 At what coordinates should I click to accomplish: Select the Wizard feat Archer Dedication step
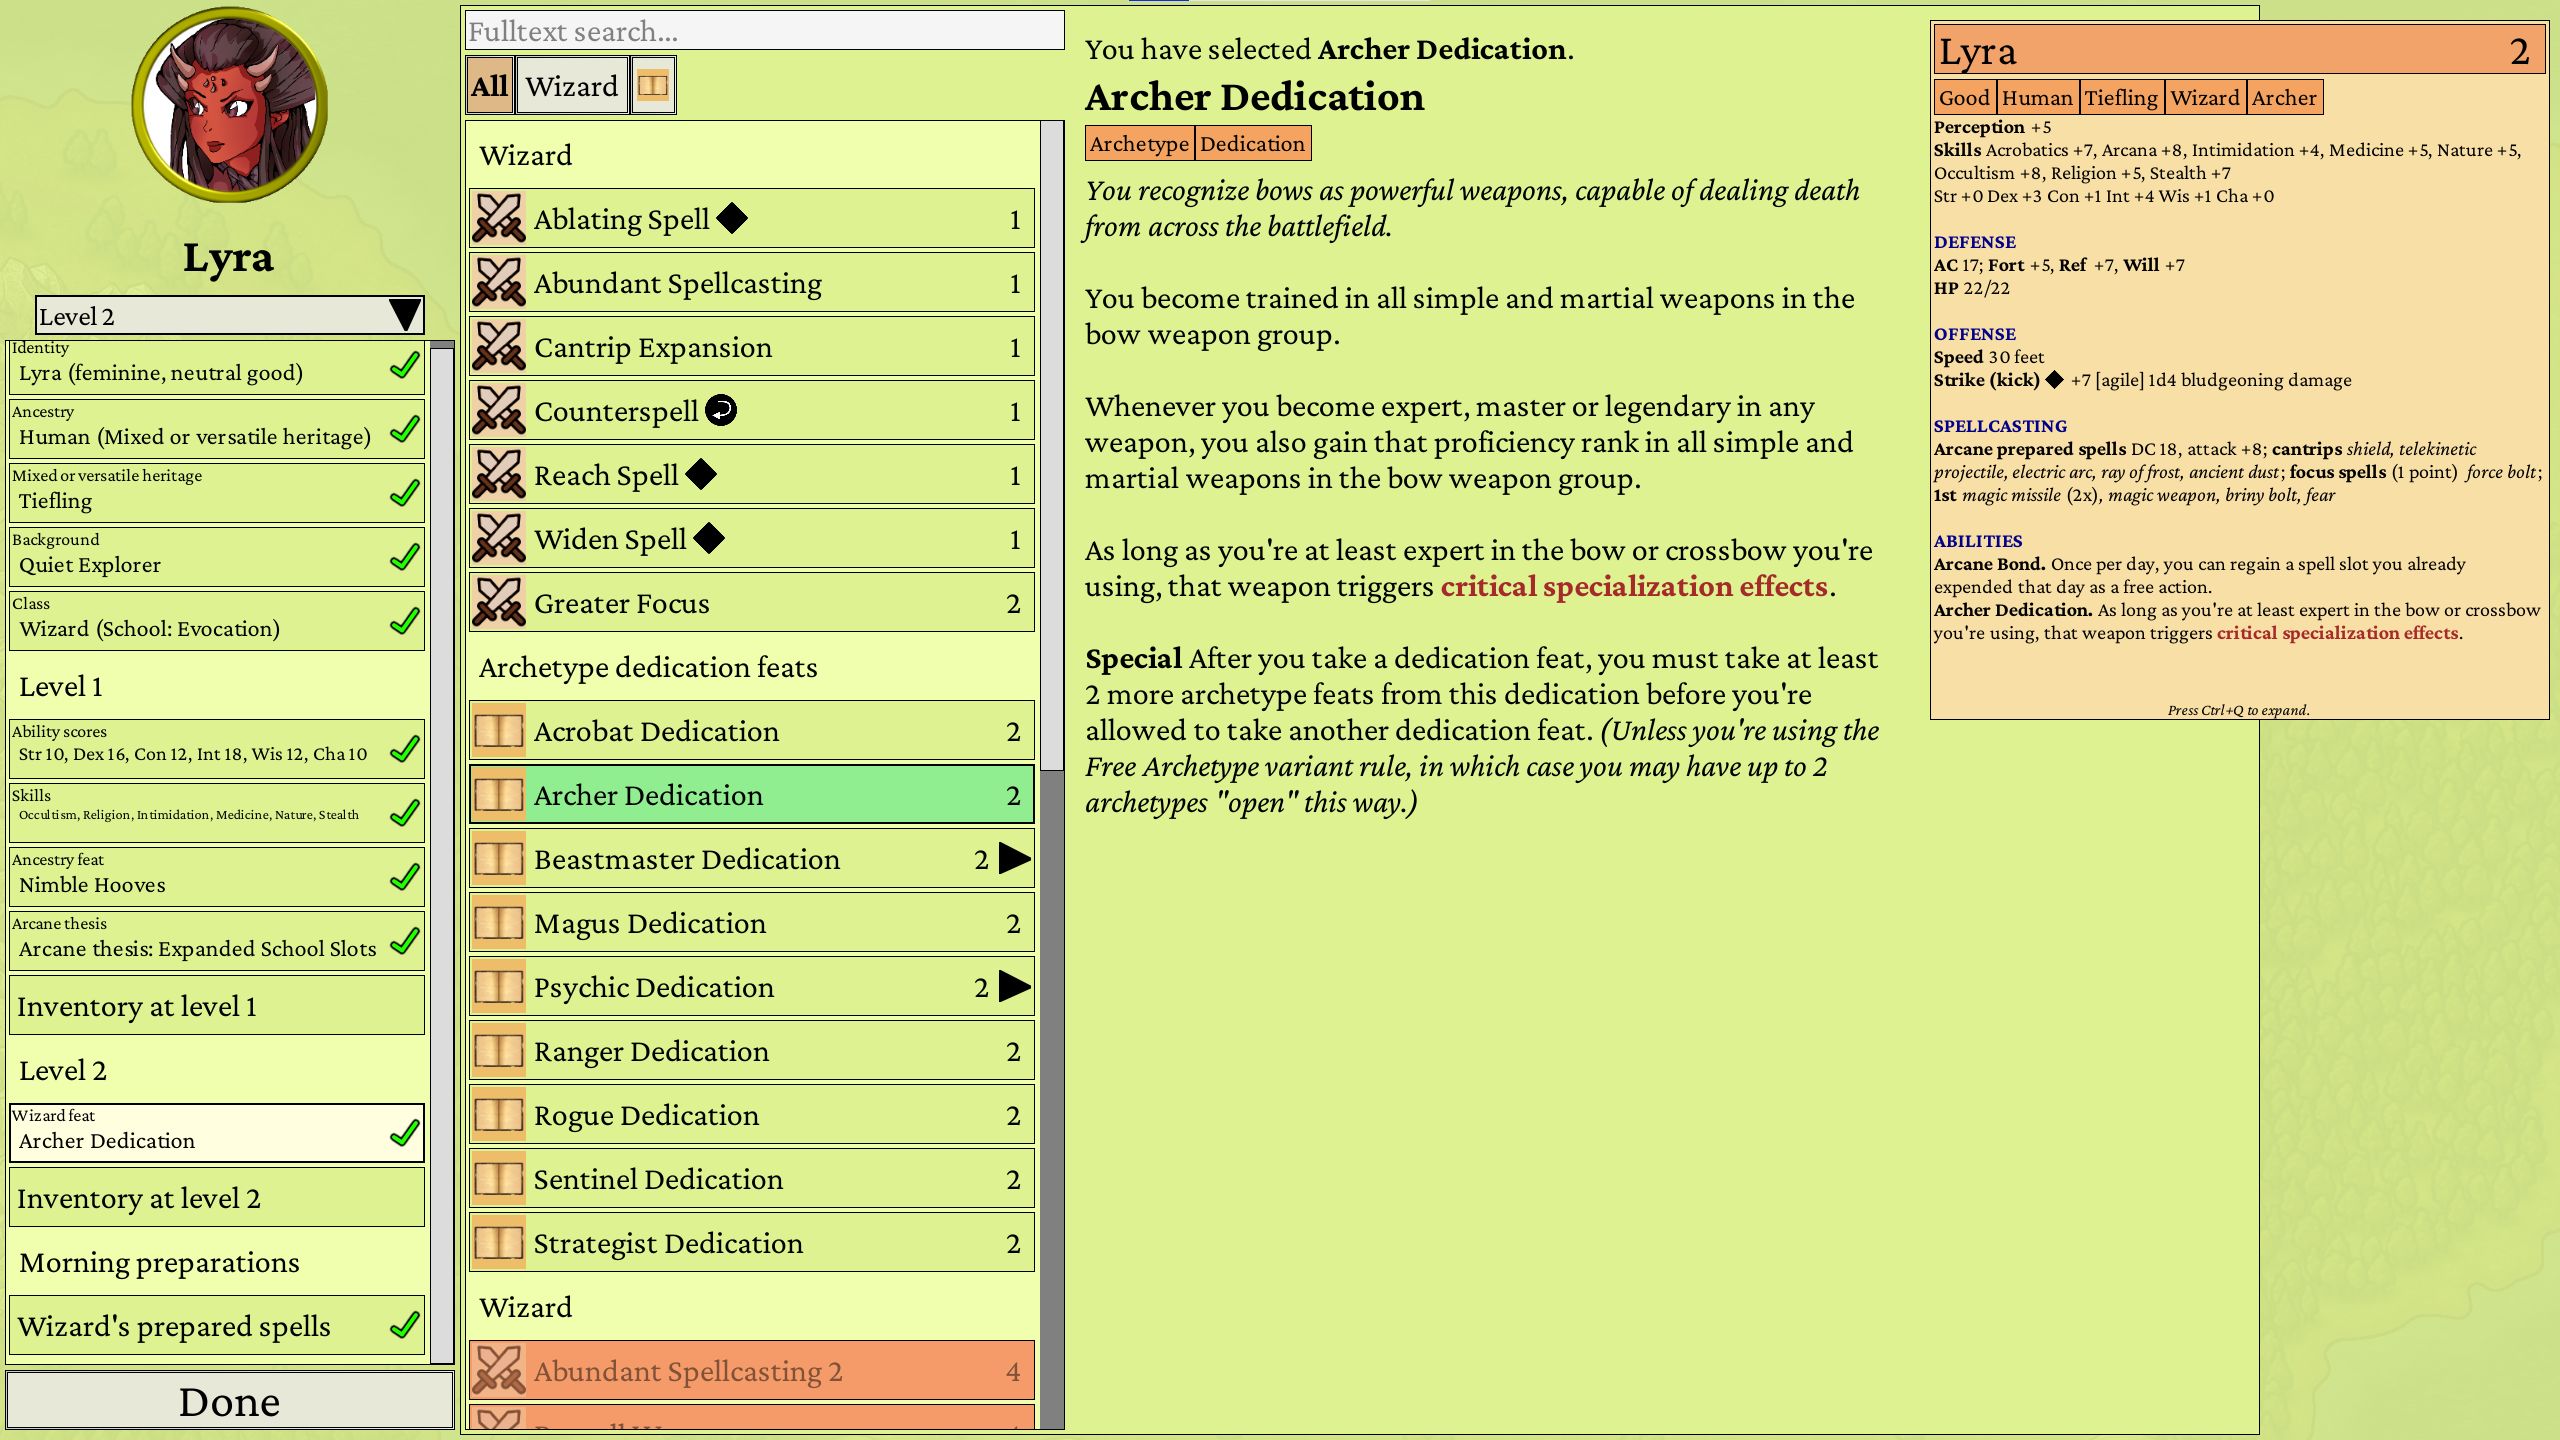217,1134
